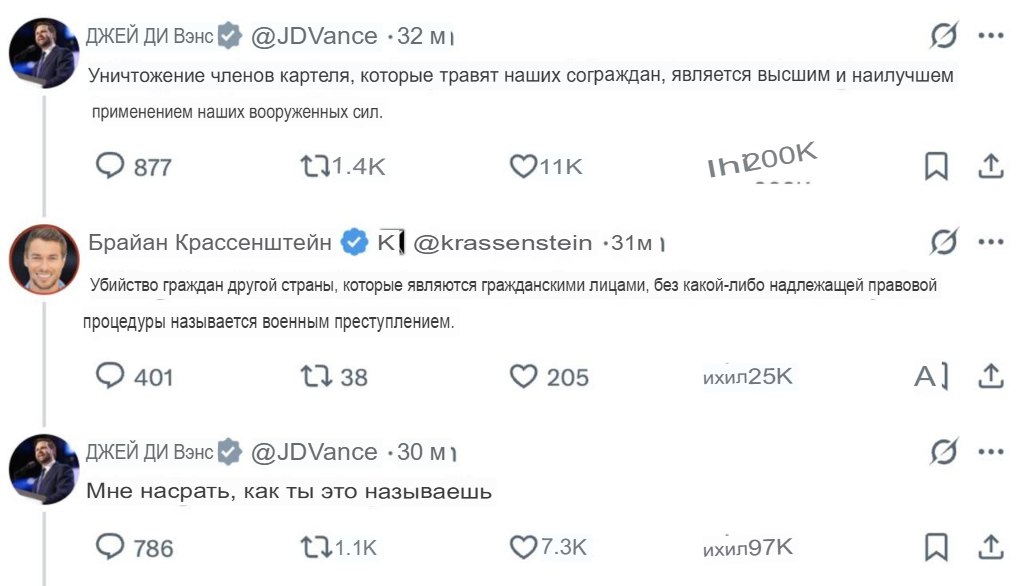Like the first tweet with 11K likes
Viewport: 1024px width, 586px height.
(523, 166)
